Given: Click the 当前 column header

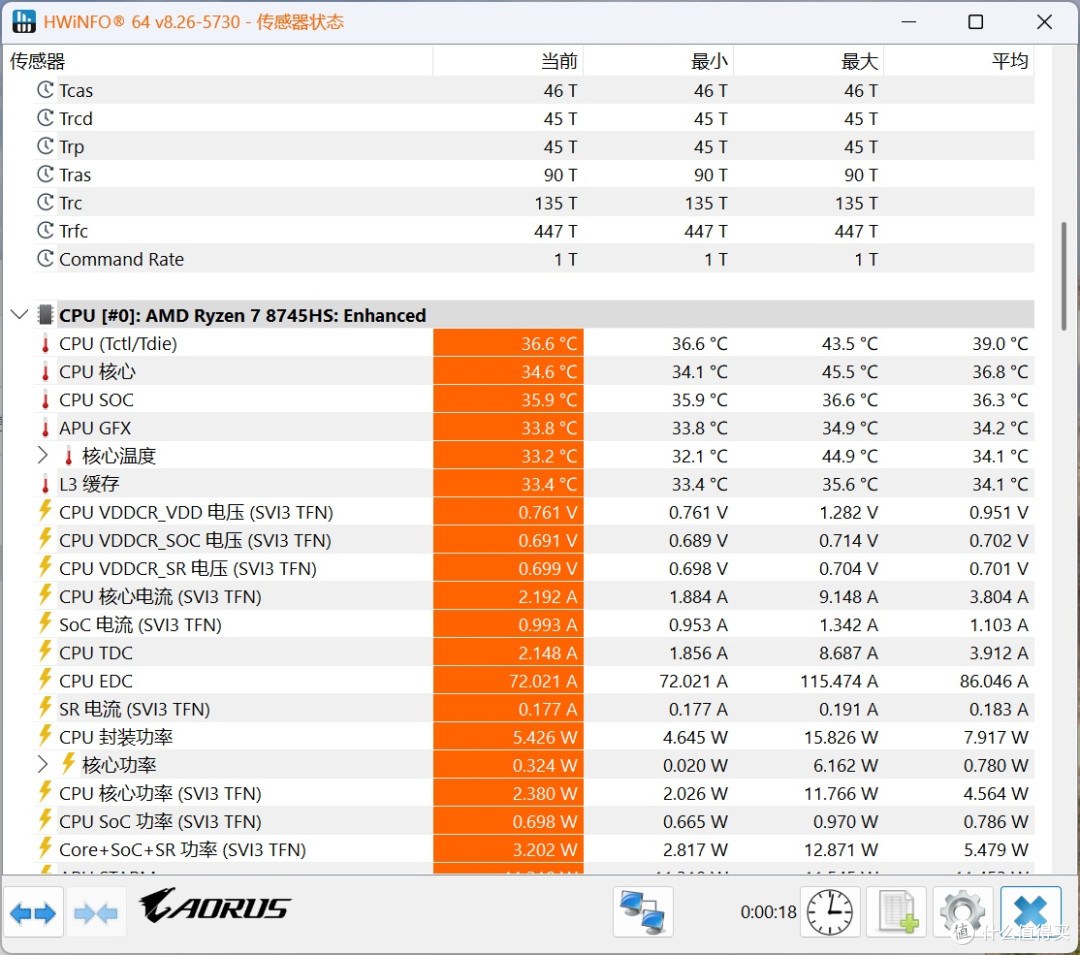Looking at the screenshot, I should click(x=508, y=61).
